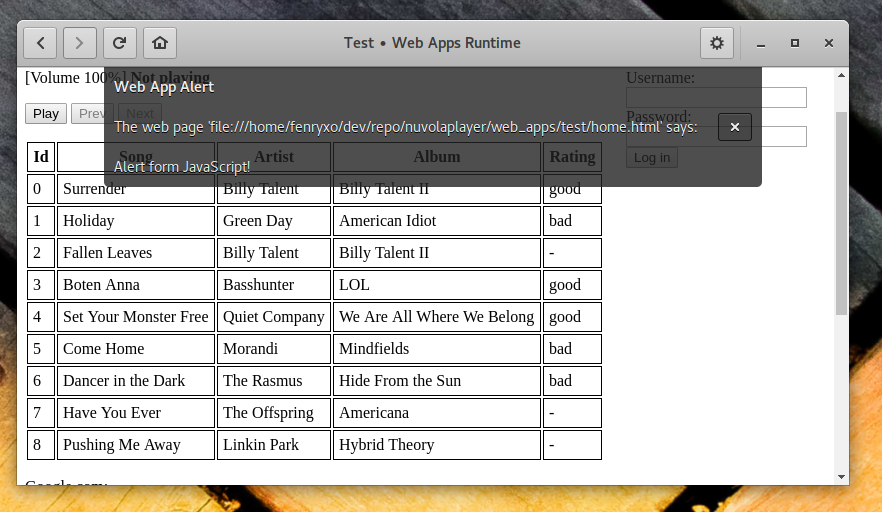Select the 'Have You Ever' song cell

tap(136, 413)
